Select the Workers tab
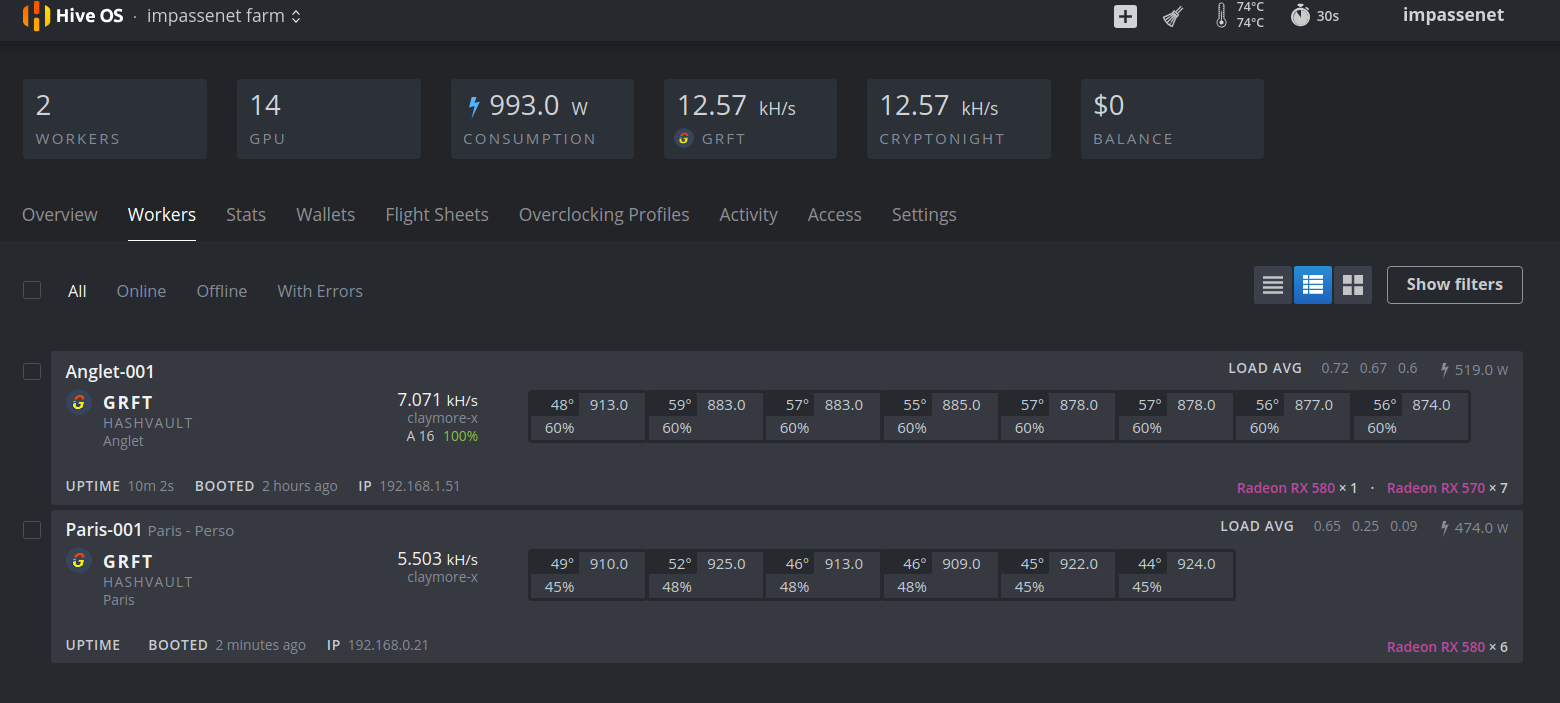Screen dimensions: 1560x703 coord(162,215)
